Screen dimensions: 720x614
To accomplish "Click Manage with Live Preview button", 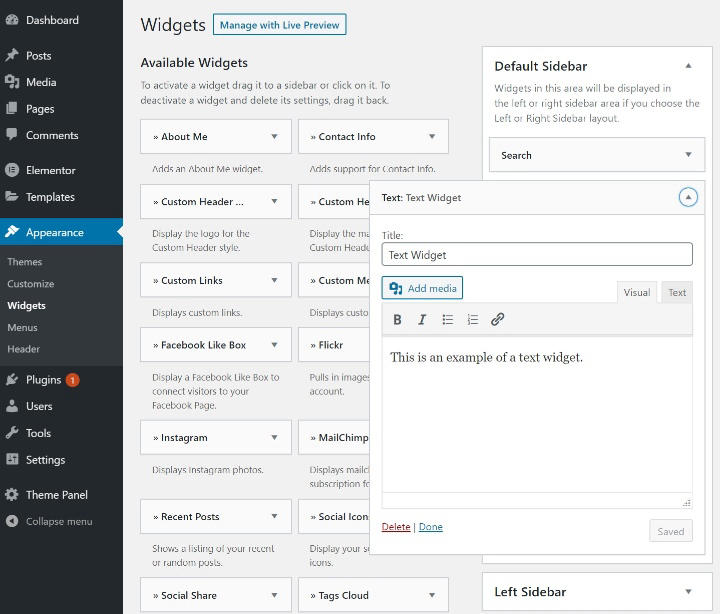I will point(279,25).
